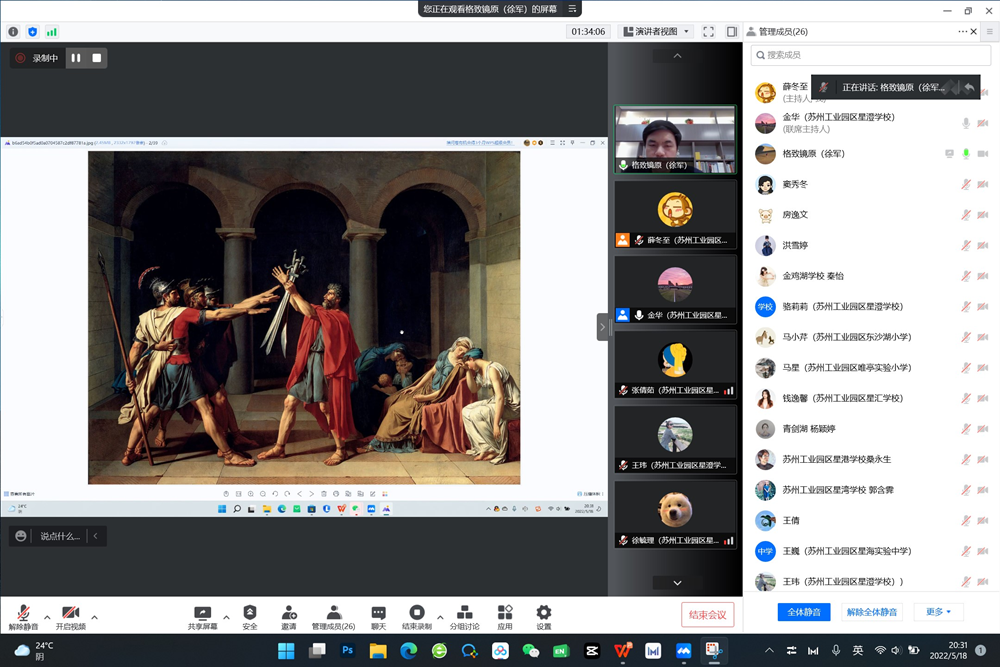Open 设置 settings gear
The image size is (1000, 667).
click(x=544, y=617)
